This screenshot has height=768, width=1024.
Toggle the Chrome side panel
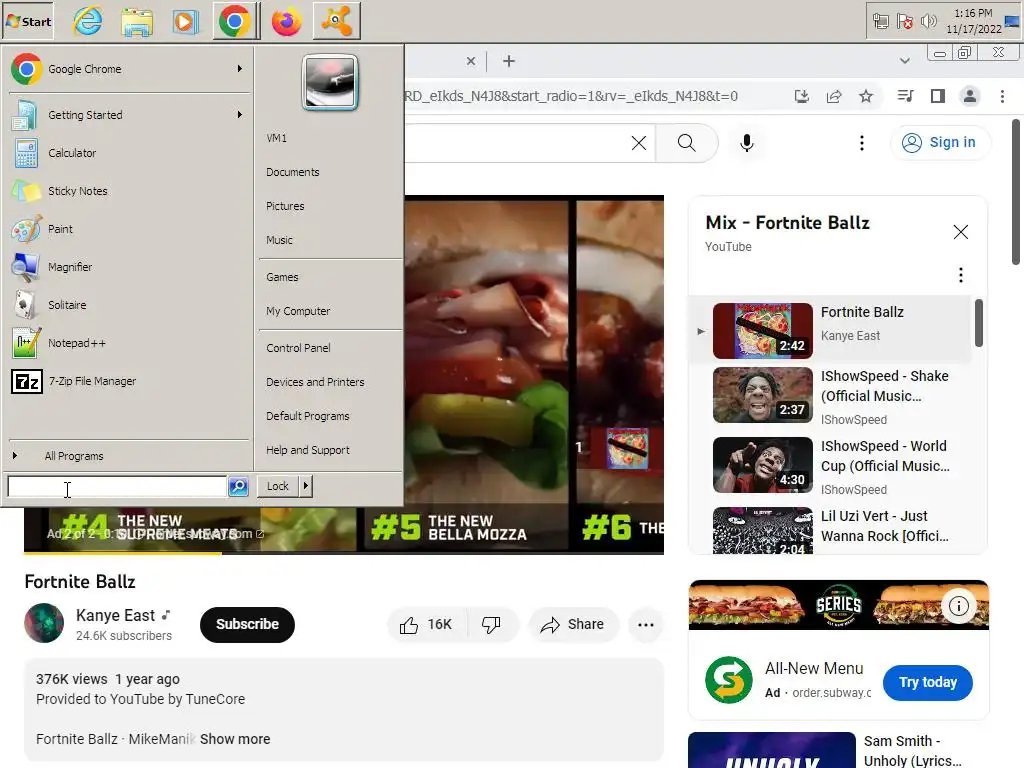point(938,97)
